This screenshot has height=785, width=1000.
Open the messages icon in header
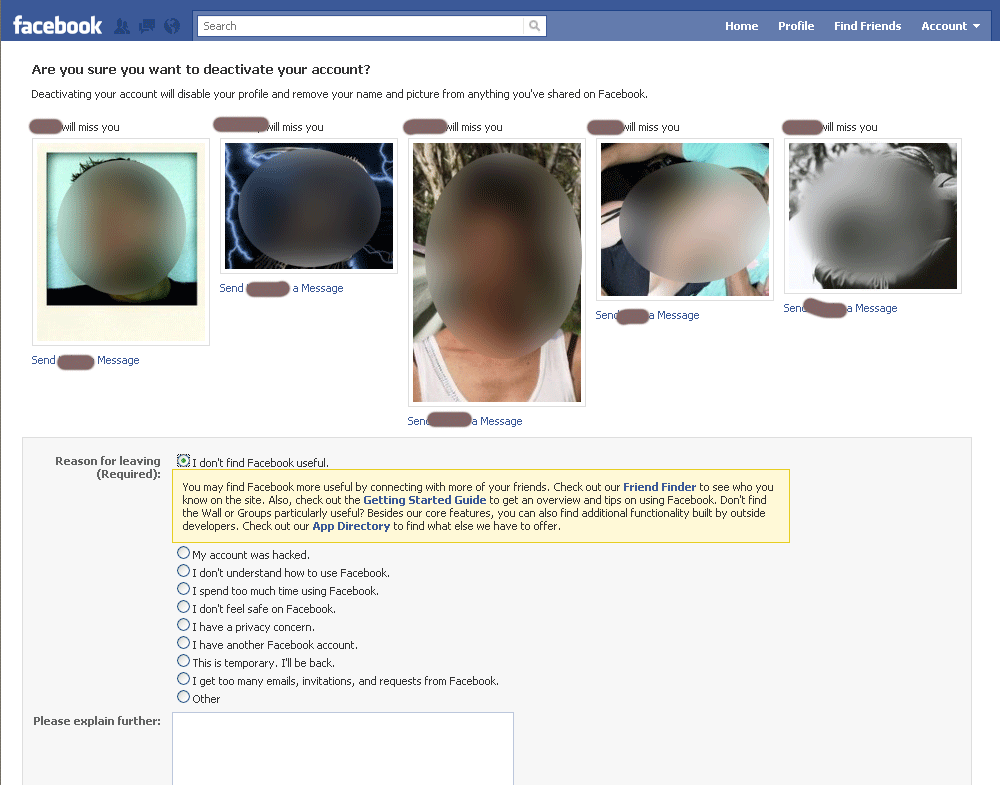click(x=147, y=26)
